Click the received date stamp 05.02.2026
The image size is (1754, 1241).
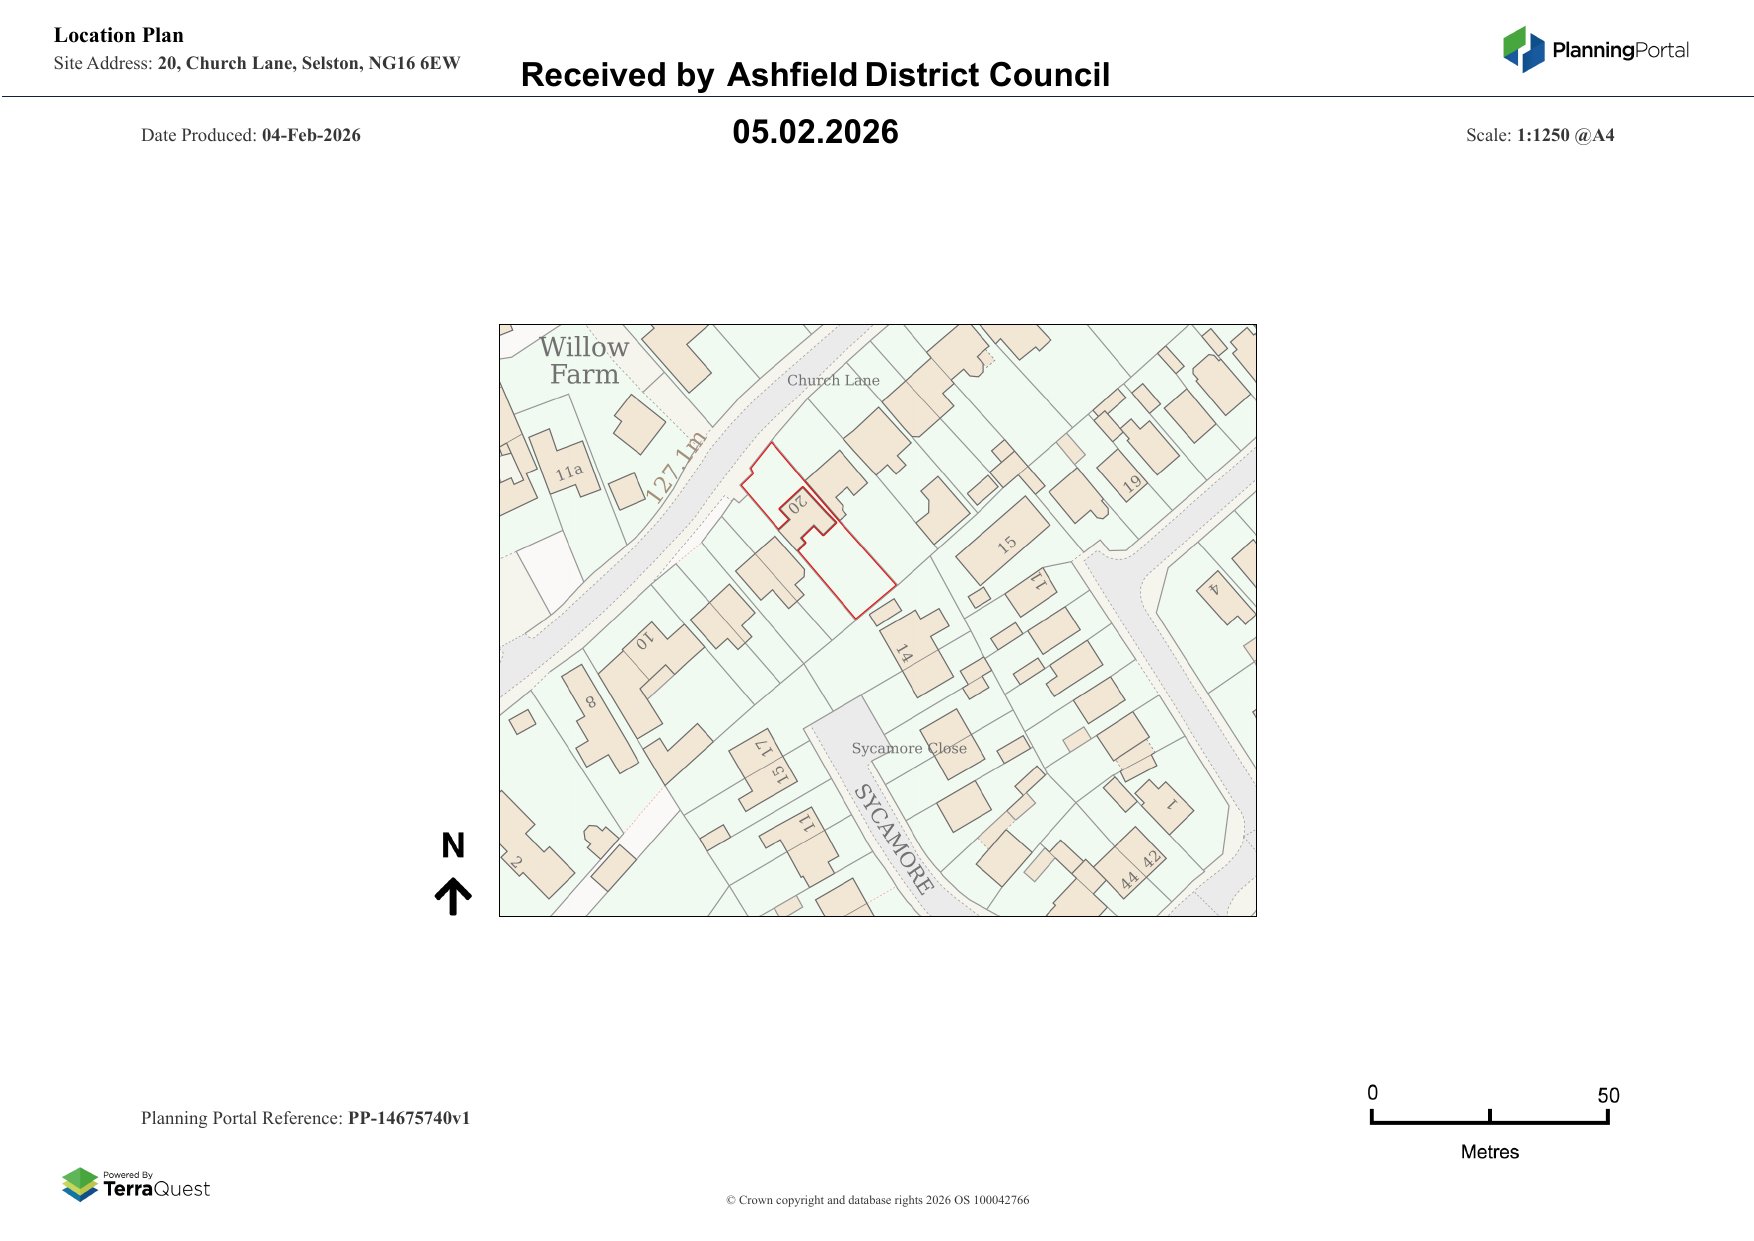click(815, 132)
